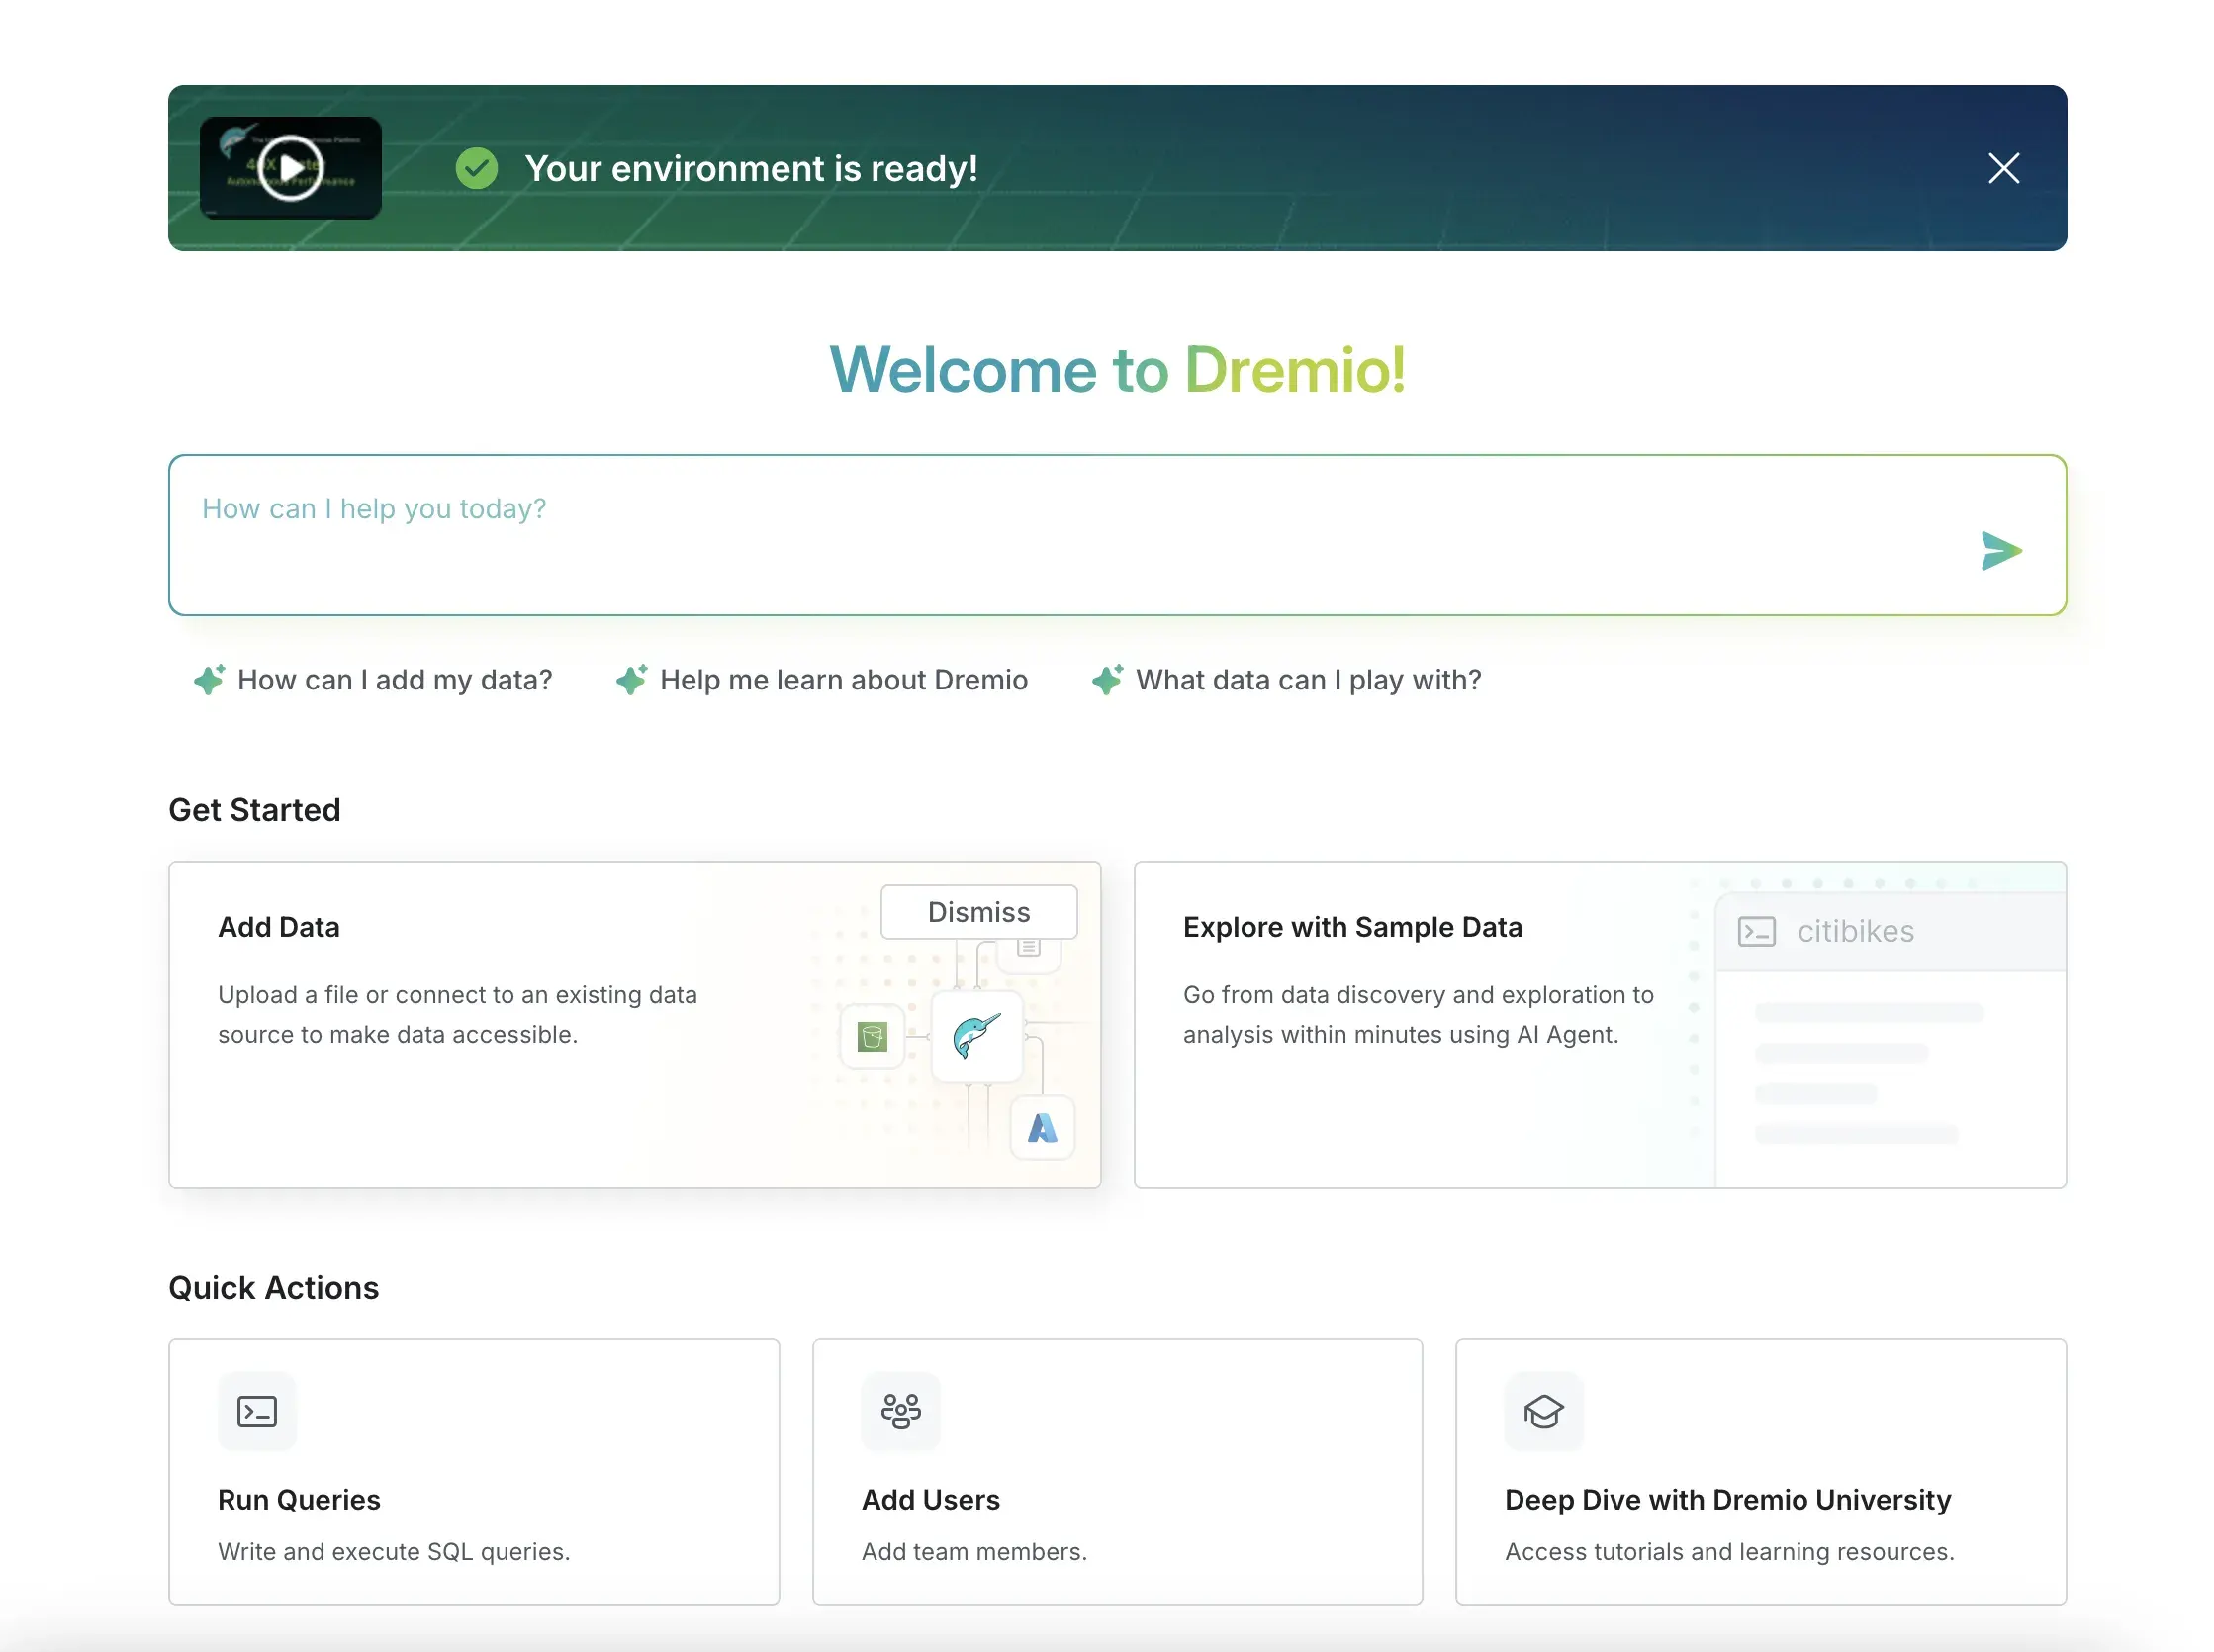The image size is (2214, 1652).
Task: Click the Dremio narwhal icon in Add Data card
Action: pos(976,1037)
